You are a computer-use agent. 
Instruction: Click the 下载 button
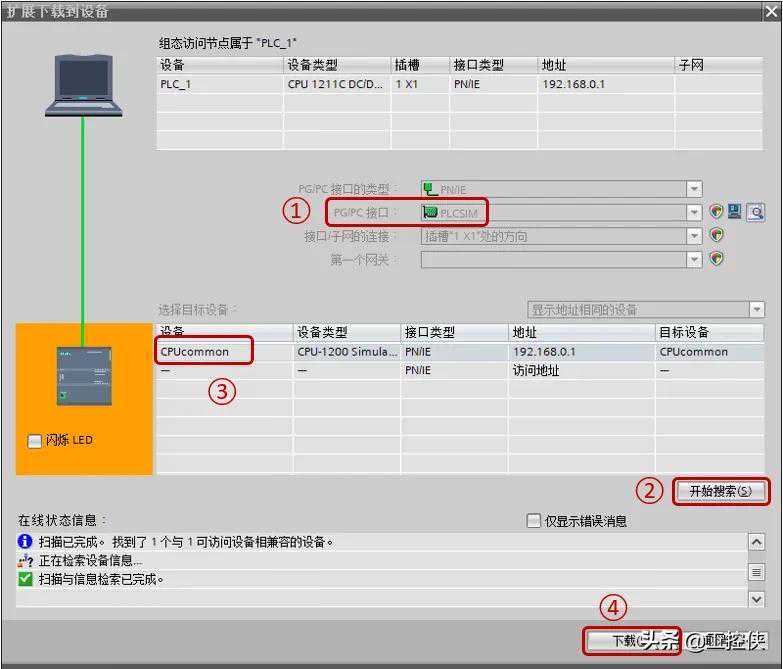tap(631, 641)
